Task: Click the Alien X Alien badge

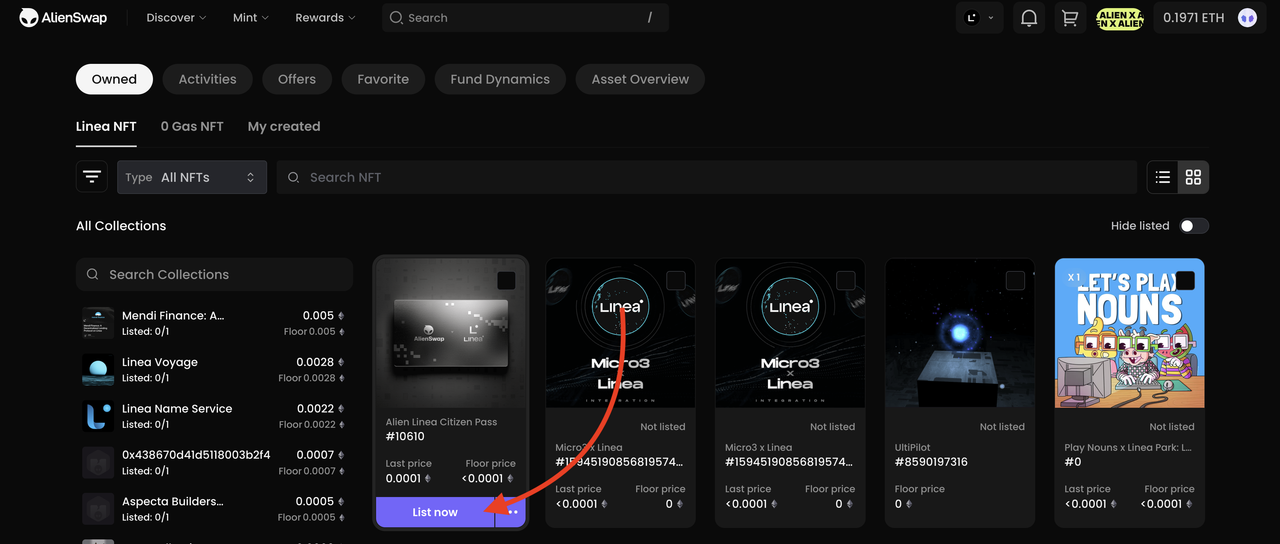Action: coord(1120,18)
